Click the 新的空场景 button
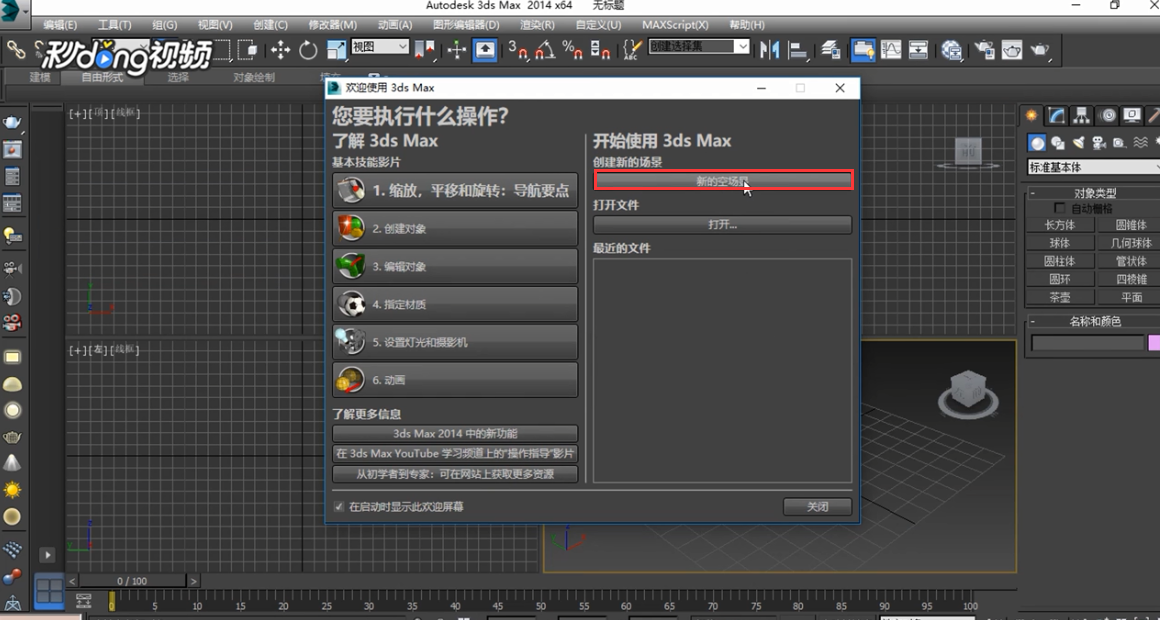Image resolution: width=1160 pixels, height=620 pixels. [x=724, y=181]
